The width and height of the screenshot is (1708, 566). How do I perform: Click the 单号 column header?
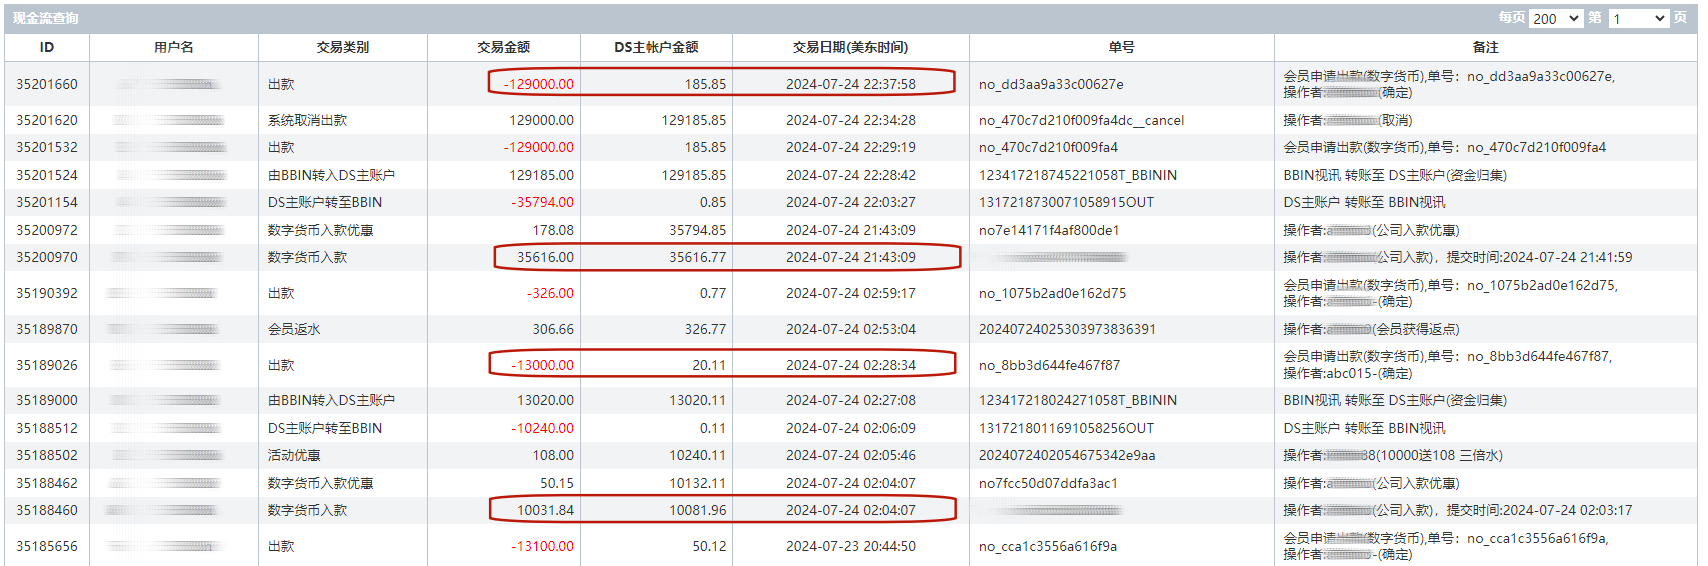point(1121,47)
